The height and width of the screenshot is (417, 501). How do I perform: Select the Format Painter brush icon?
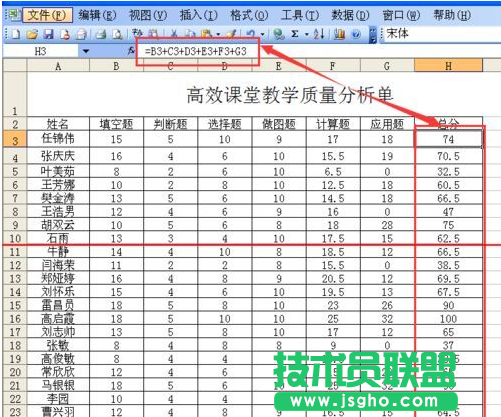click(x=231, y=34)
